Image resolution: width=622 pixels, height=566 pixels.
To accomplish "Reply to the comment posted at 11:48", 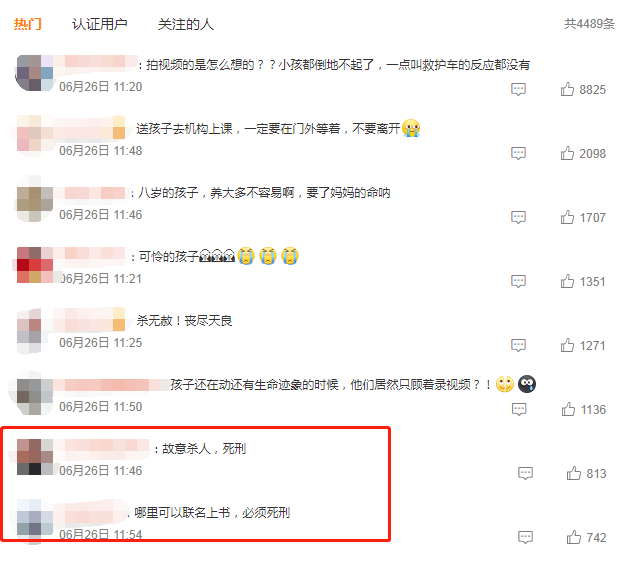I will [x=518, y=153].
